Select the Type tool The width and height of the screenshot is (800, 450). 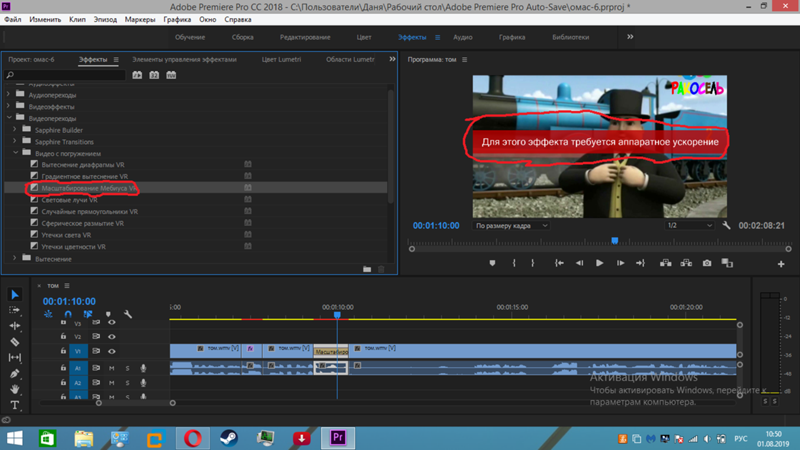[15, 406]
